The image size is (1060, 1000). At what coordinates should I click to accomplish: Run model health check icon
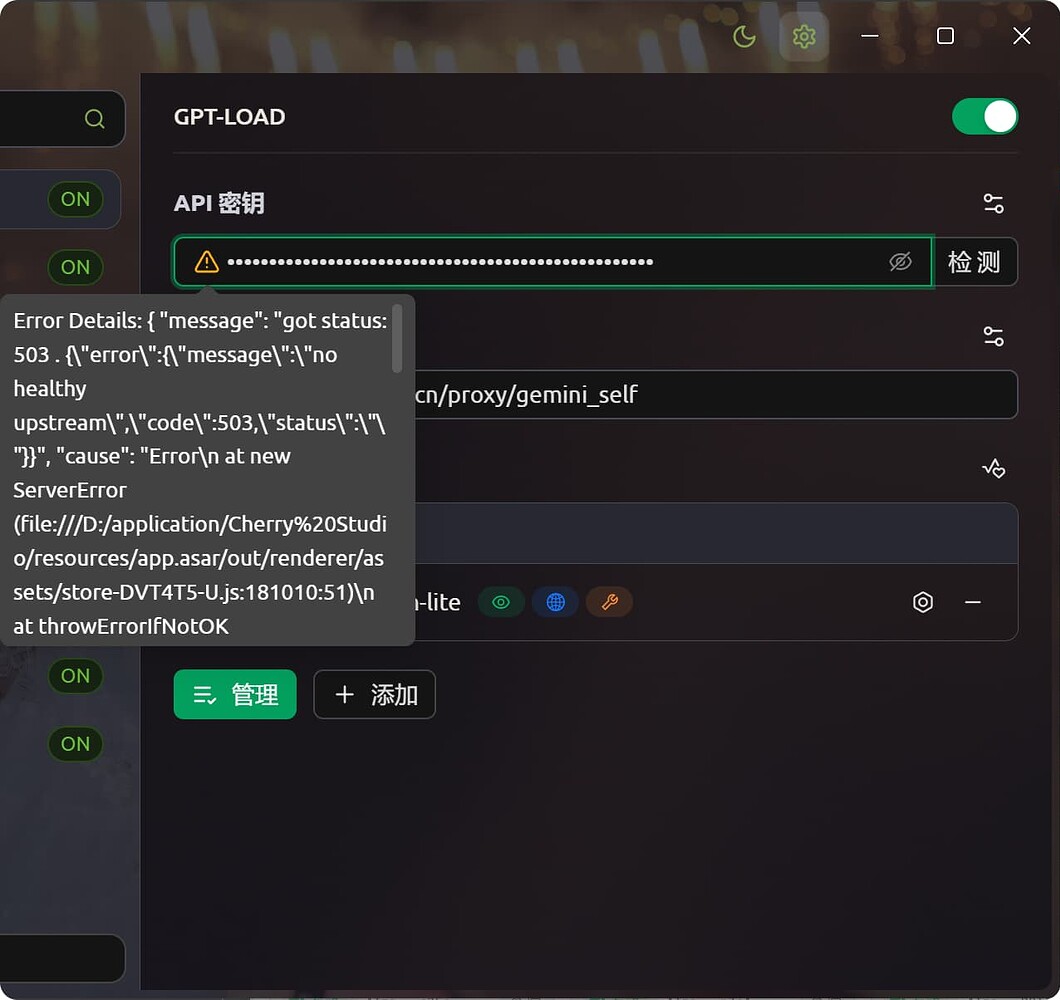tap(993, 468)
